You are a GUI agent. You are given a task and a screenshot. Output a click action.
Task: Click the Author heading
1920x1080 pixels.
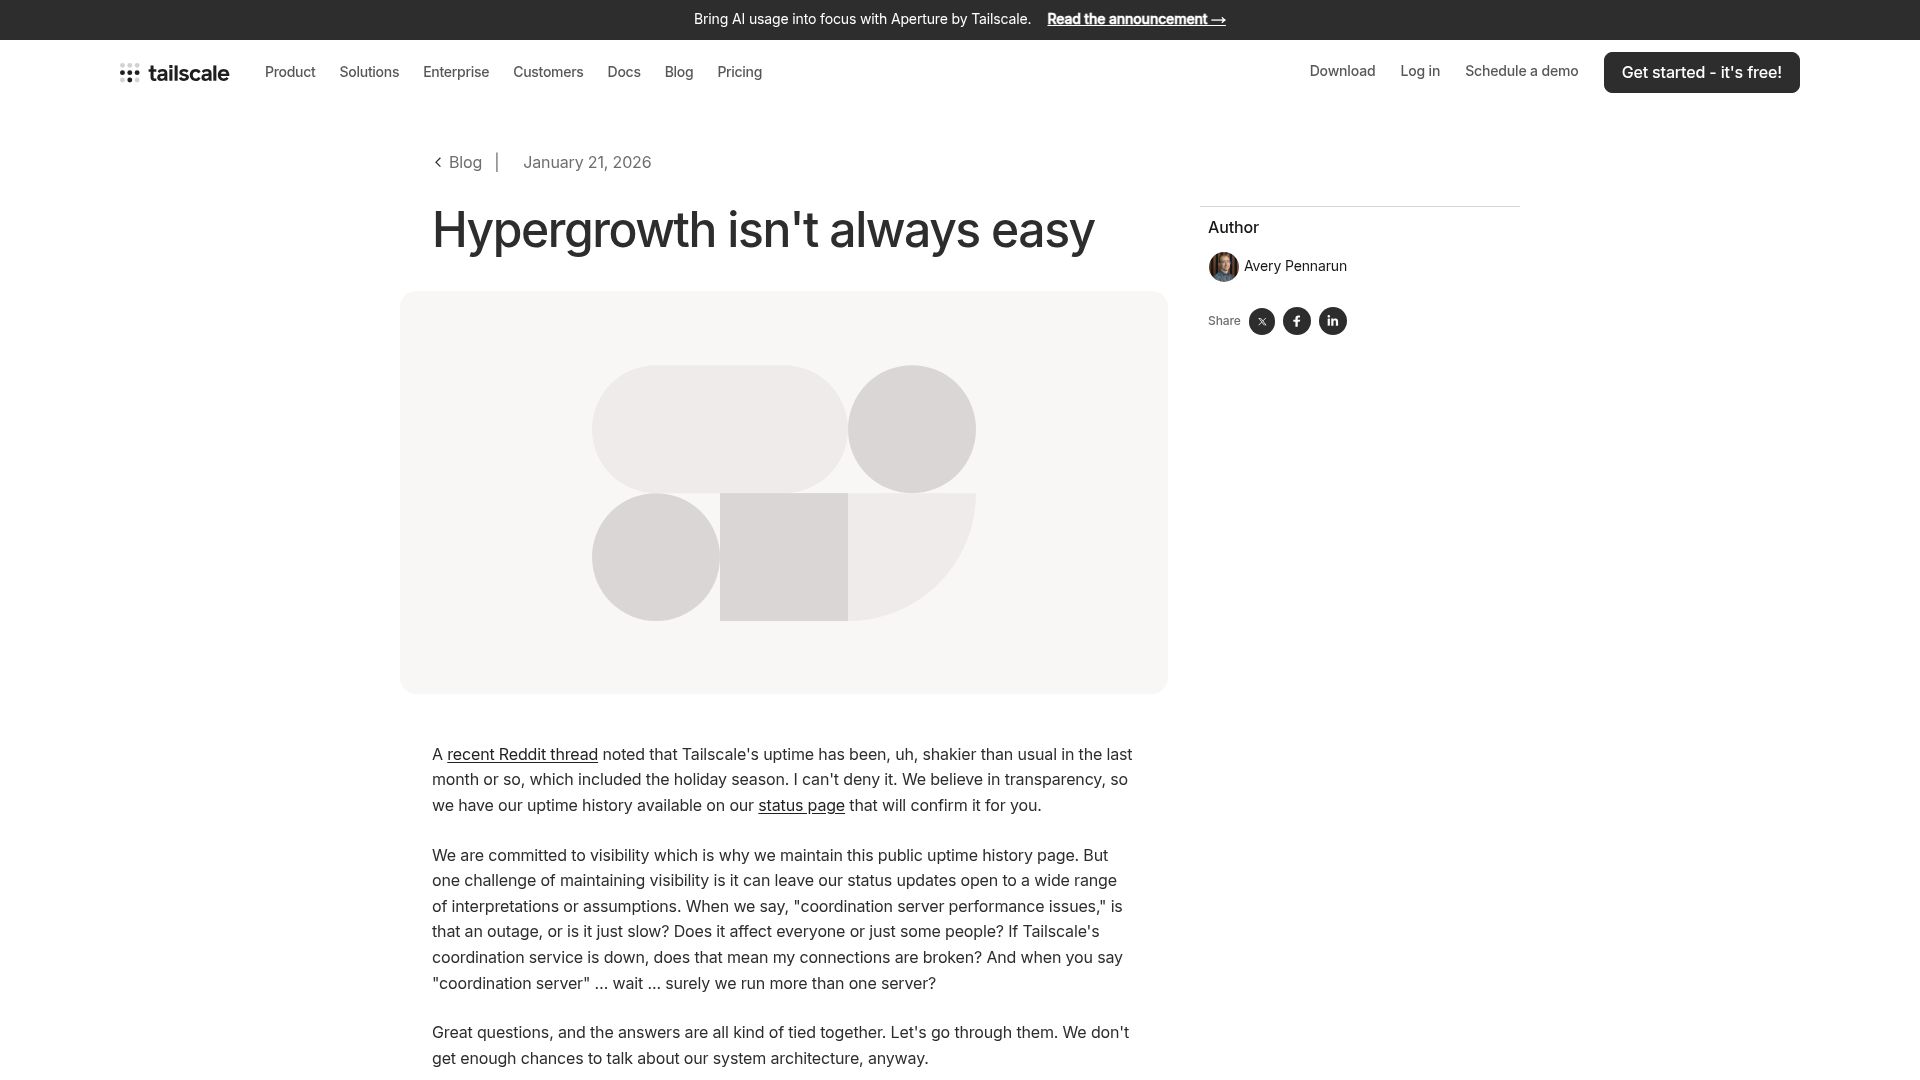point(1233,228)
